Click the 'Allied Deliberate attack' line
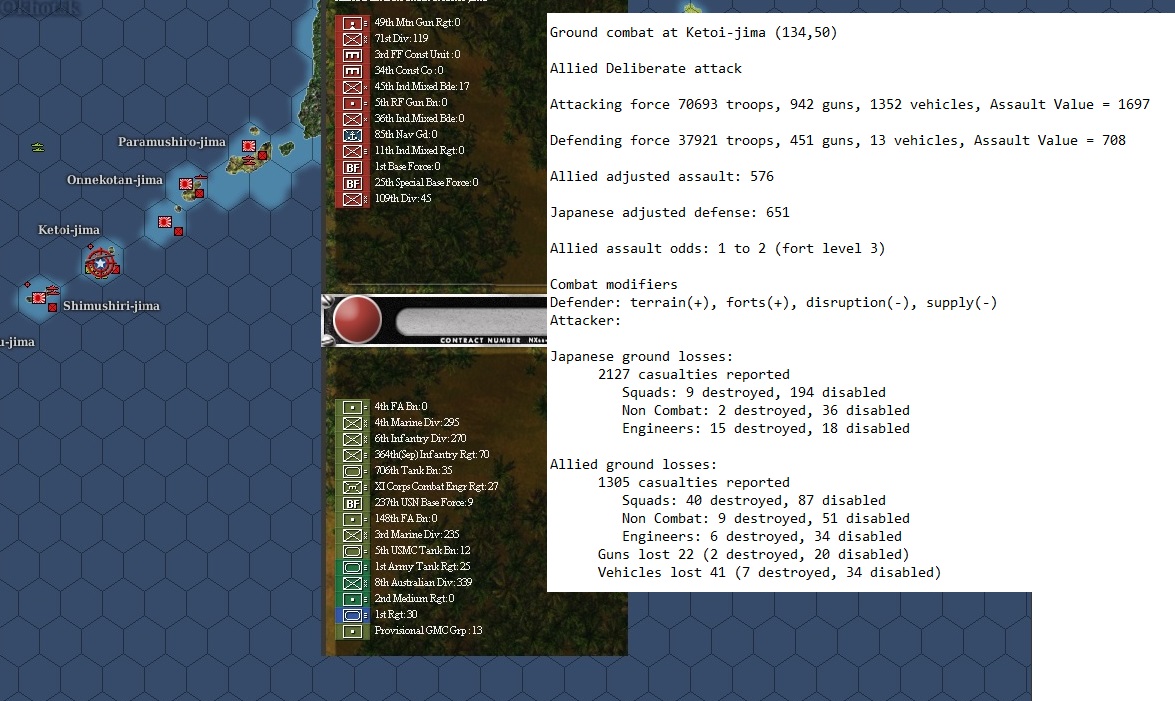 646,68
